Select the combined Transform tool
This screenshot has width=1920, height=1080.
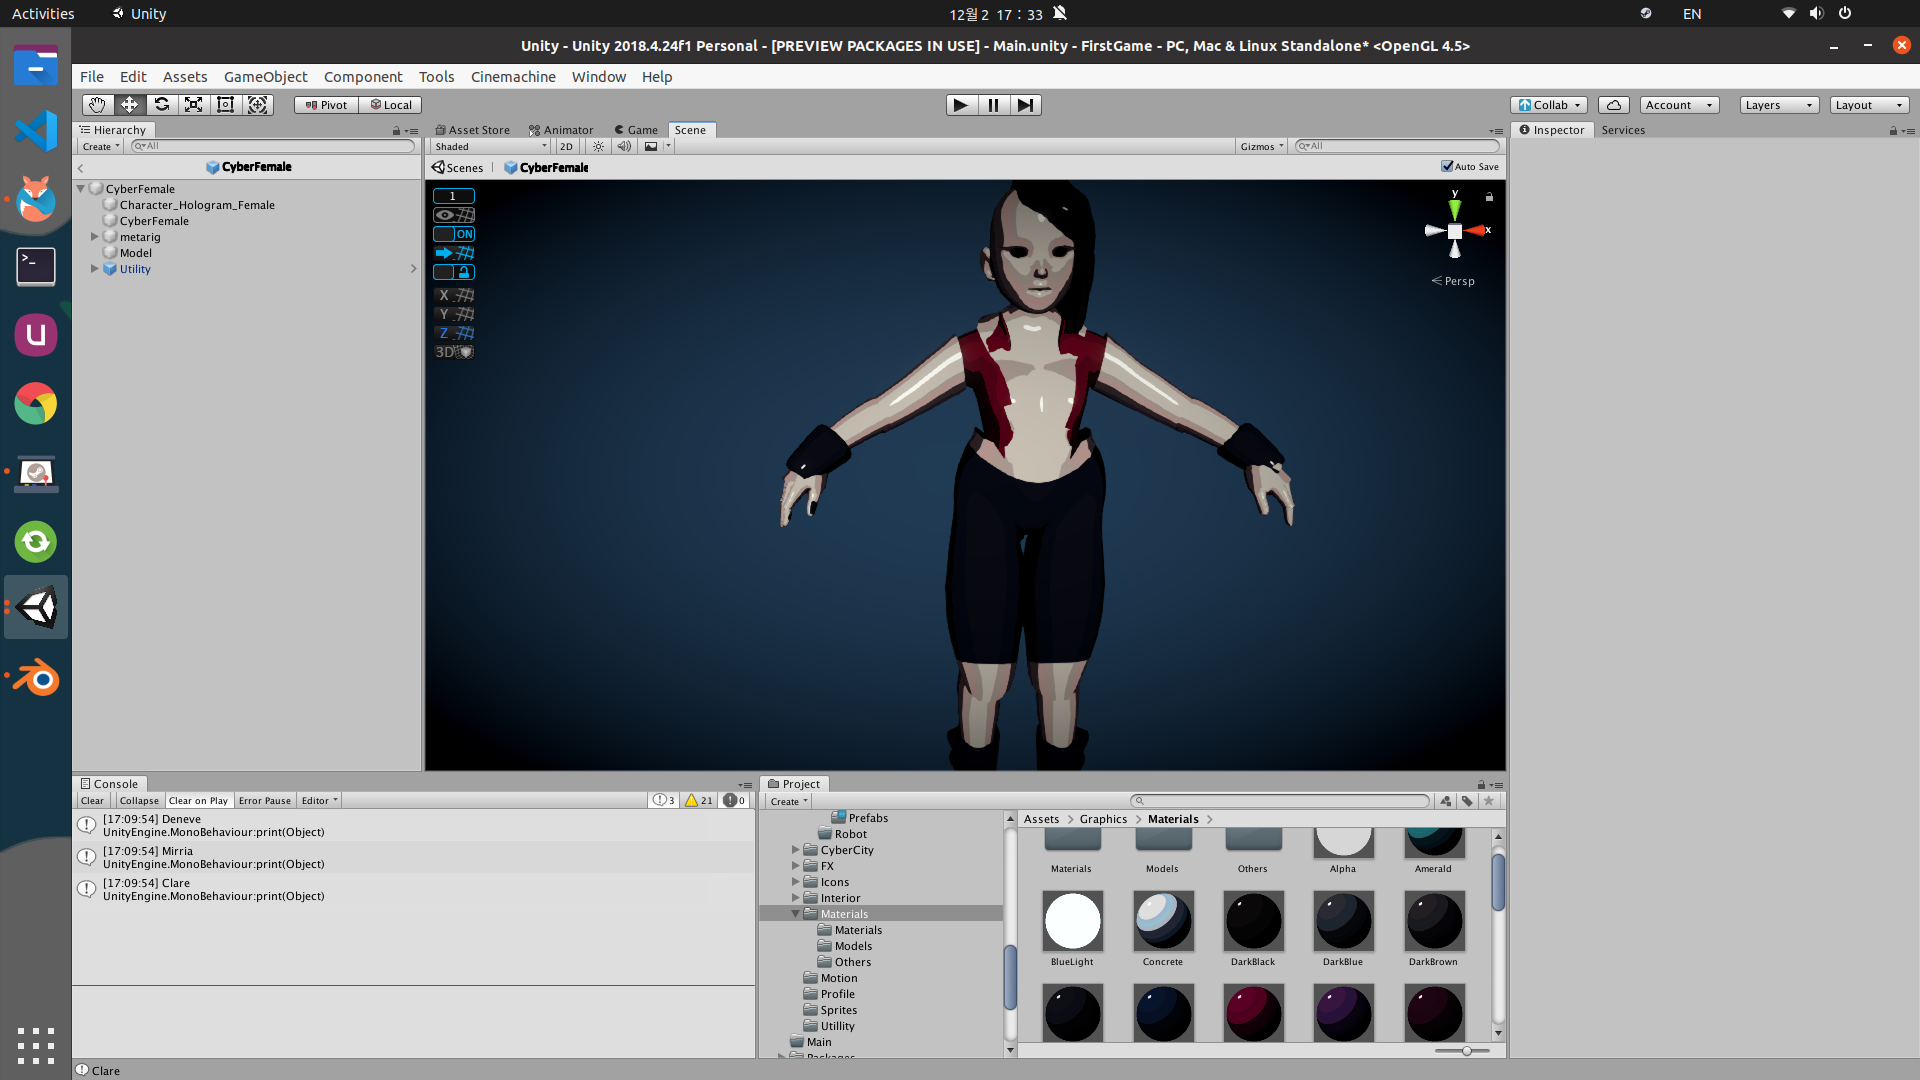pyautogui.click(x=257, y=105)
